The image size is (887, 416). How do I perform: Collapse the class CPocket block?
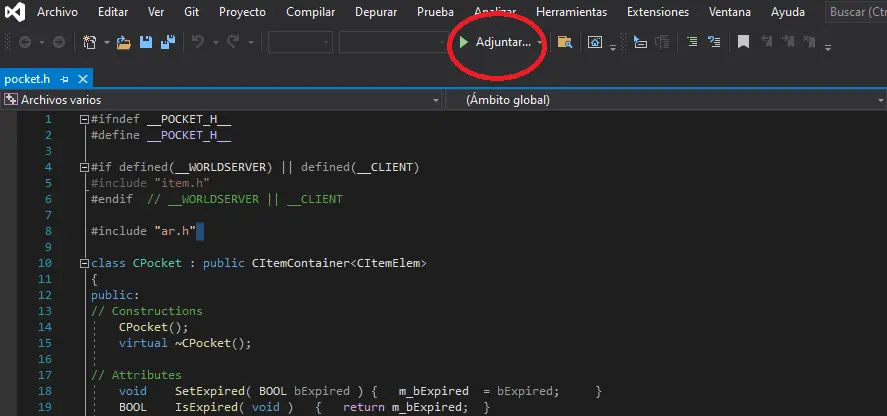tap(85, 263)
